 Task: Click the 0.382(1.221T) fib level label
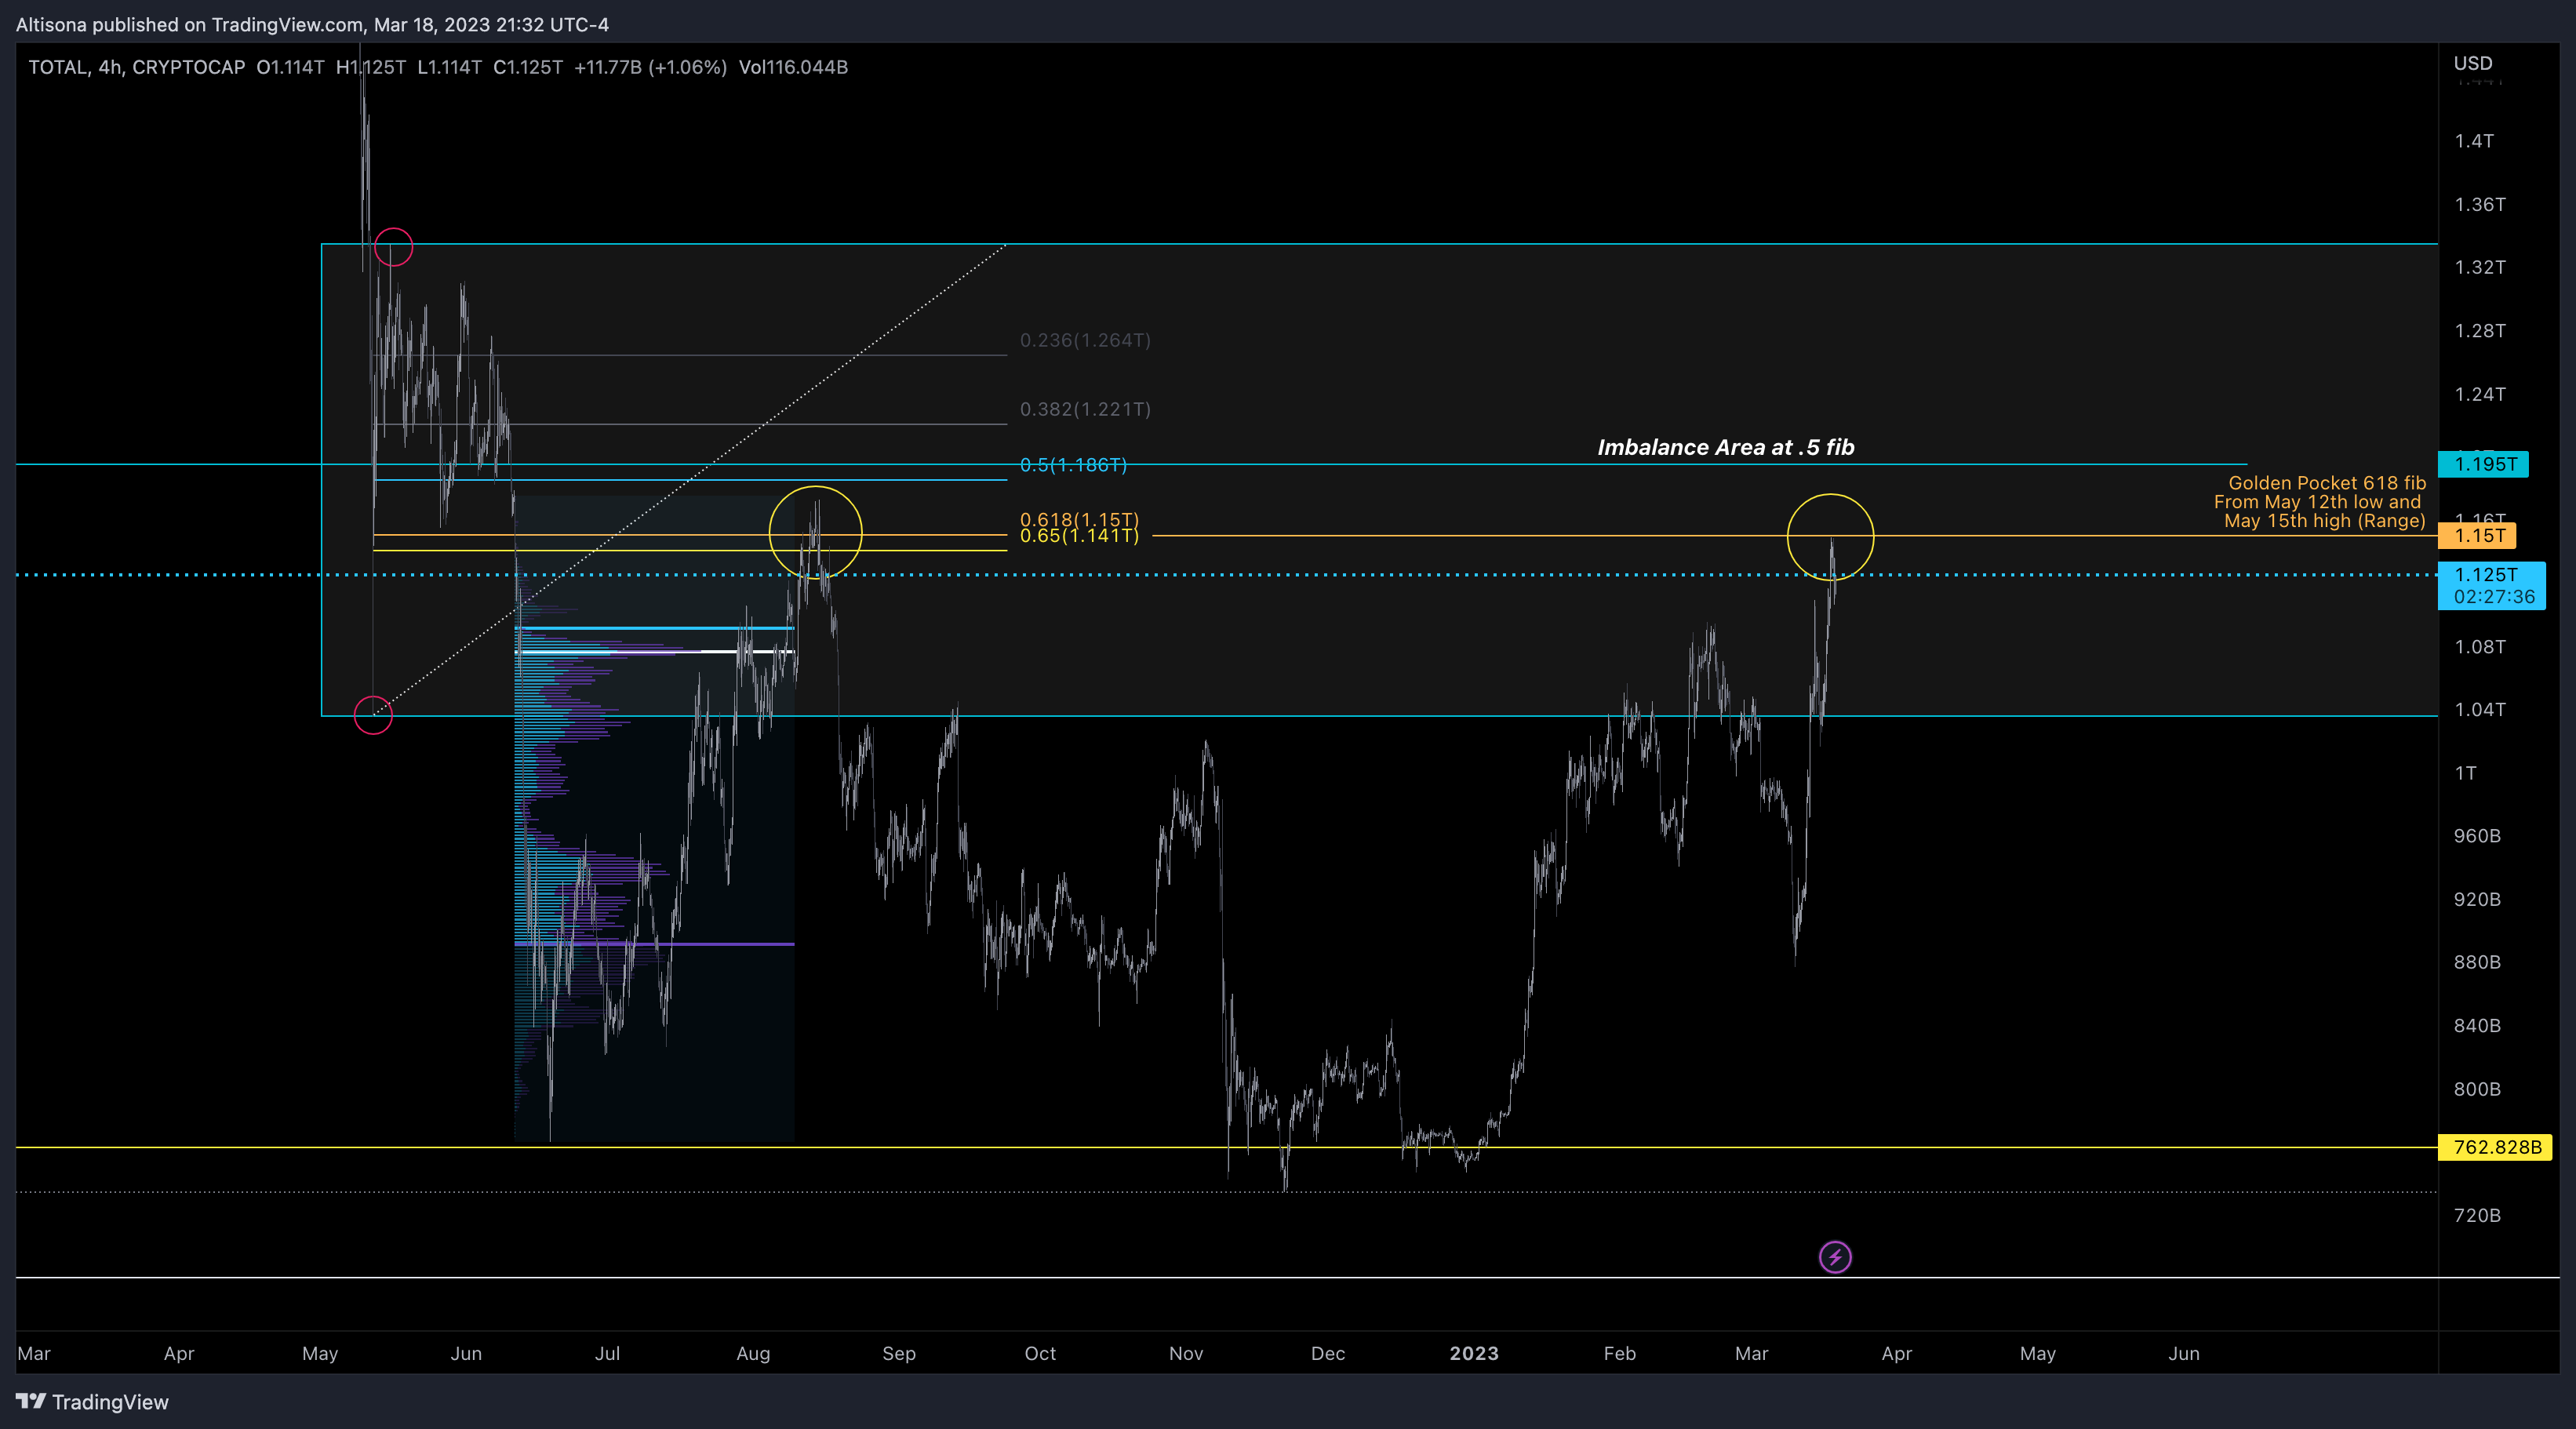[x=1085, y=409]
